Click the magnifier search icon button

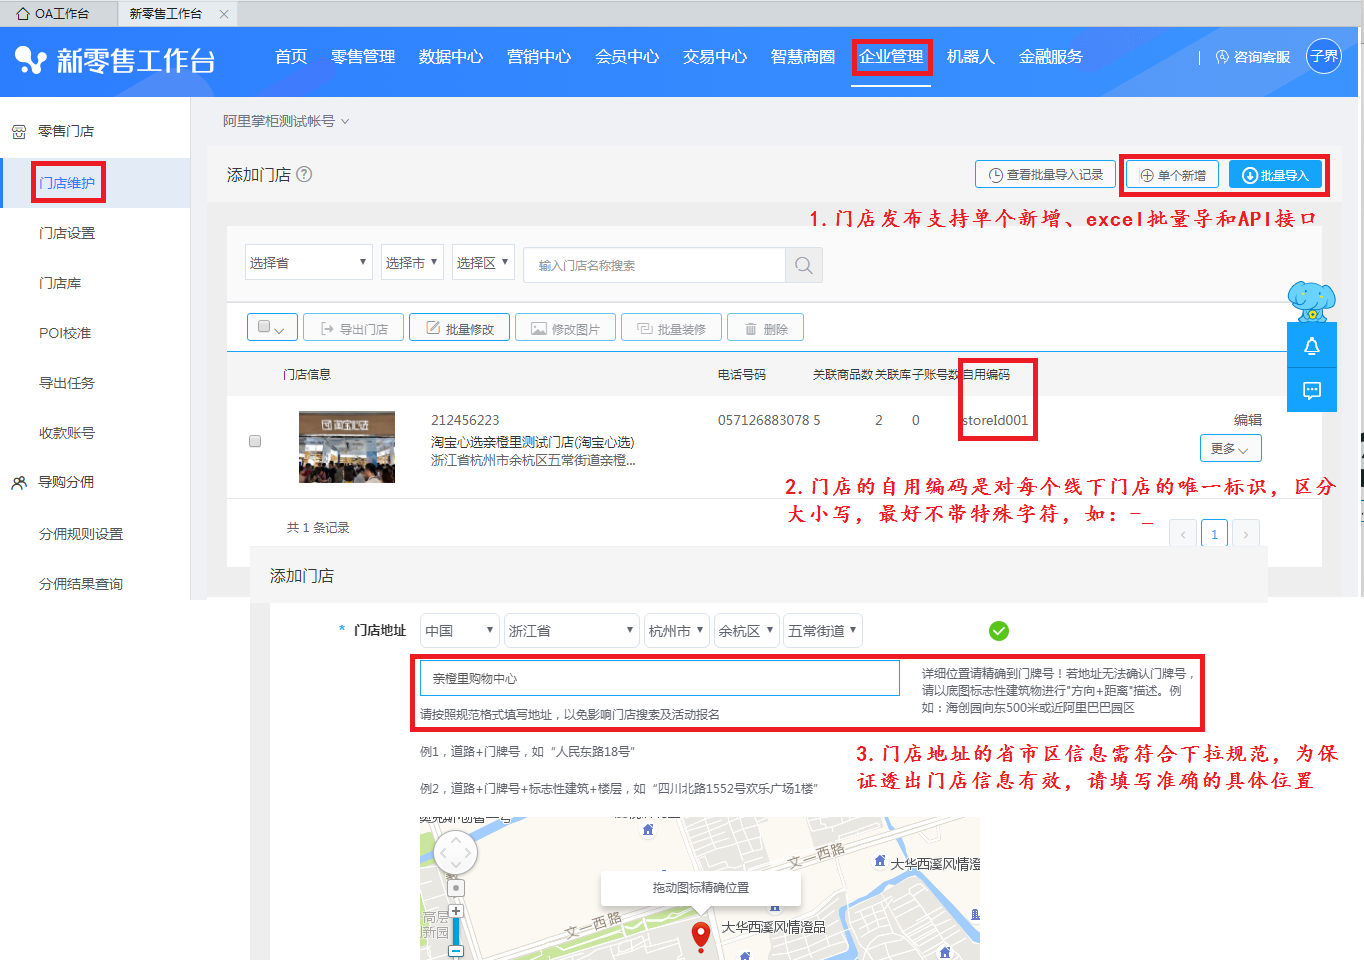point(804,265)
